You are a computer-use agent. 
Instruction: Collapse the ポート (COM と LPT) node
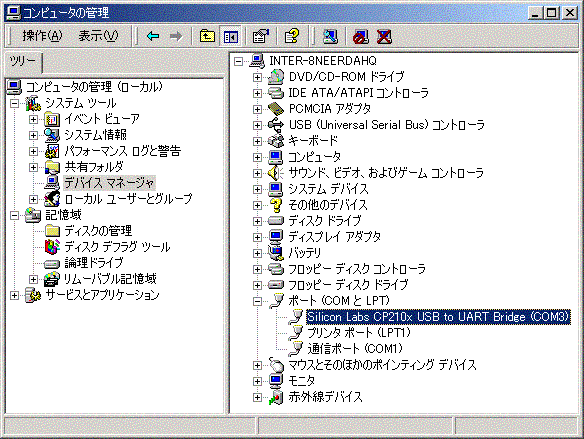point(257,301)
